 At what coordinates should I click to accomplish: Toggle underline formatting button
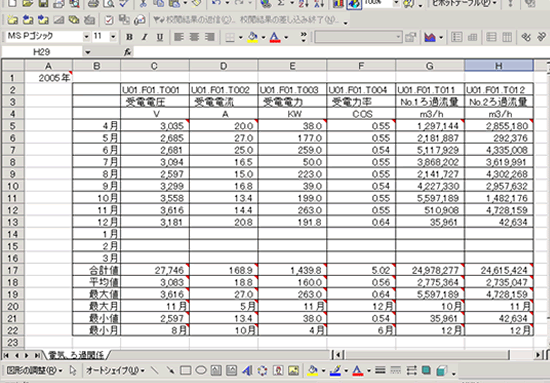coord(160,37)
